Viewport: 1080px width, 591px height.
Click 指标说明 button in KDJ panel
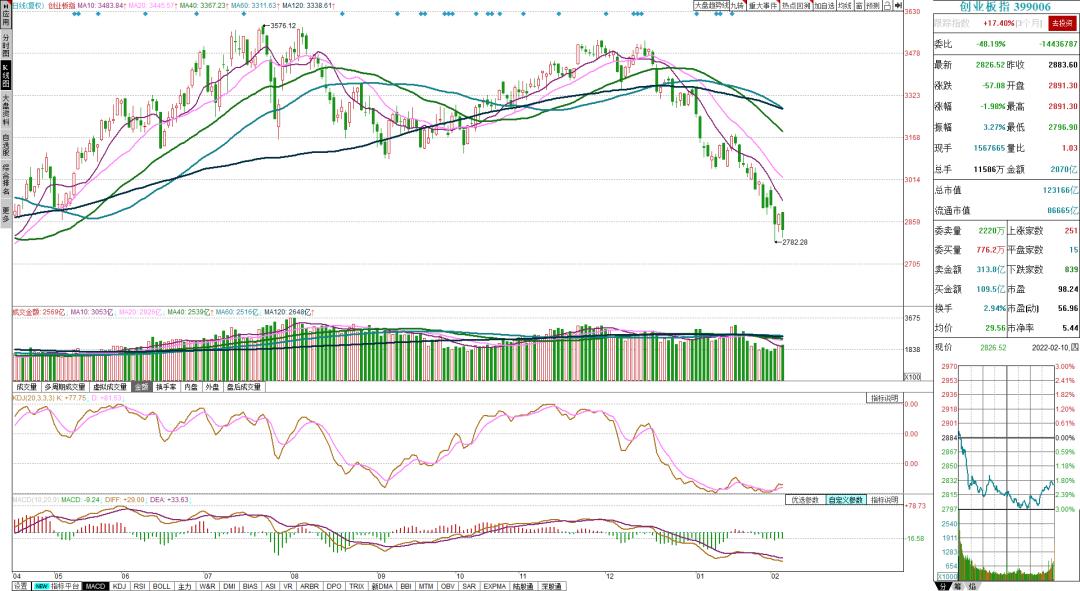[x=884, y=398]
